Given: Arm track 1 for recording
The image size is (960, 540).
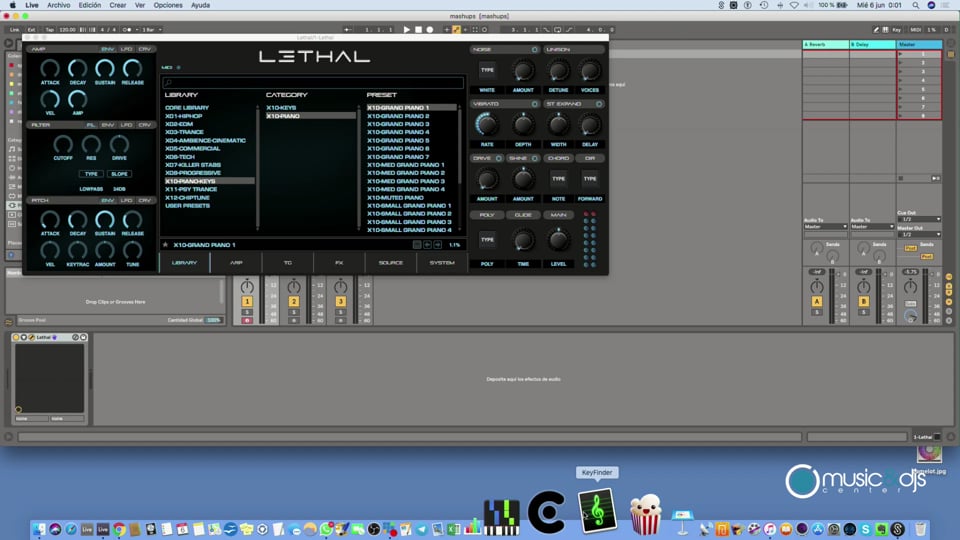Looking at the screenshot, I should tap(247, 320).
